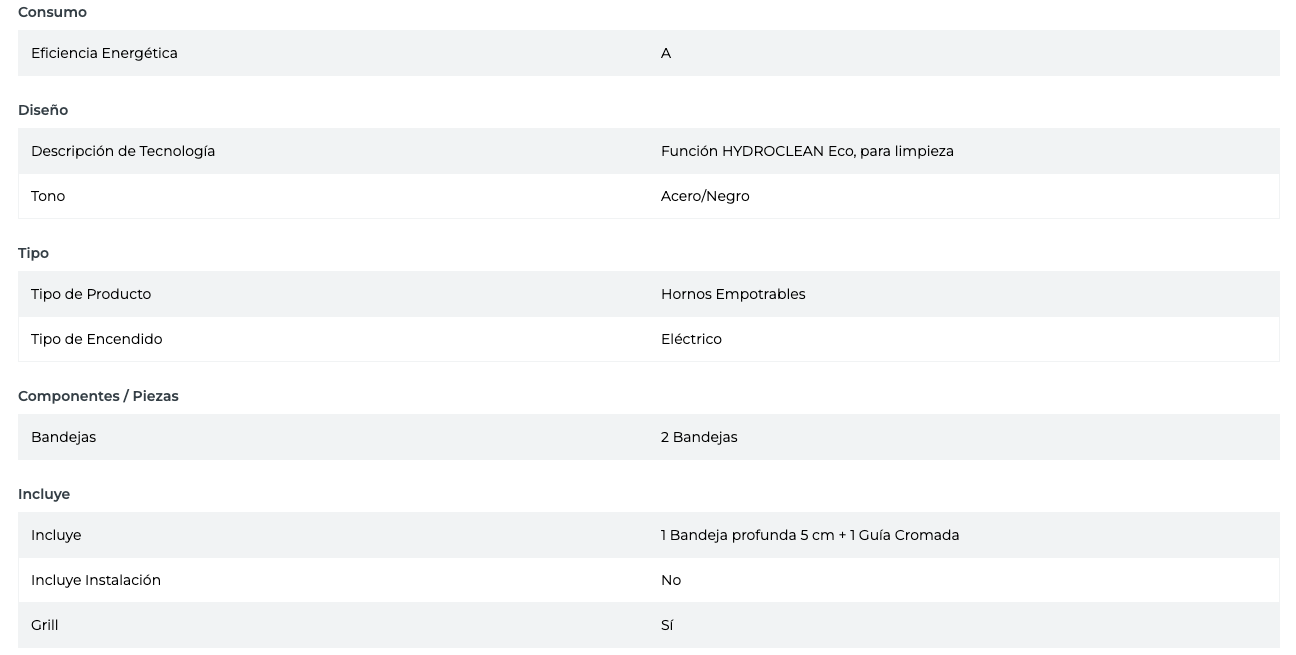Click the 2 Bandejas value

point(699,437)
